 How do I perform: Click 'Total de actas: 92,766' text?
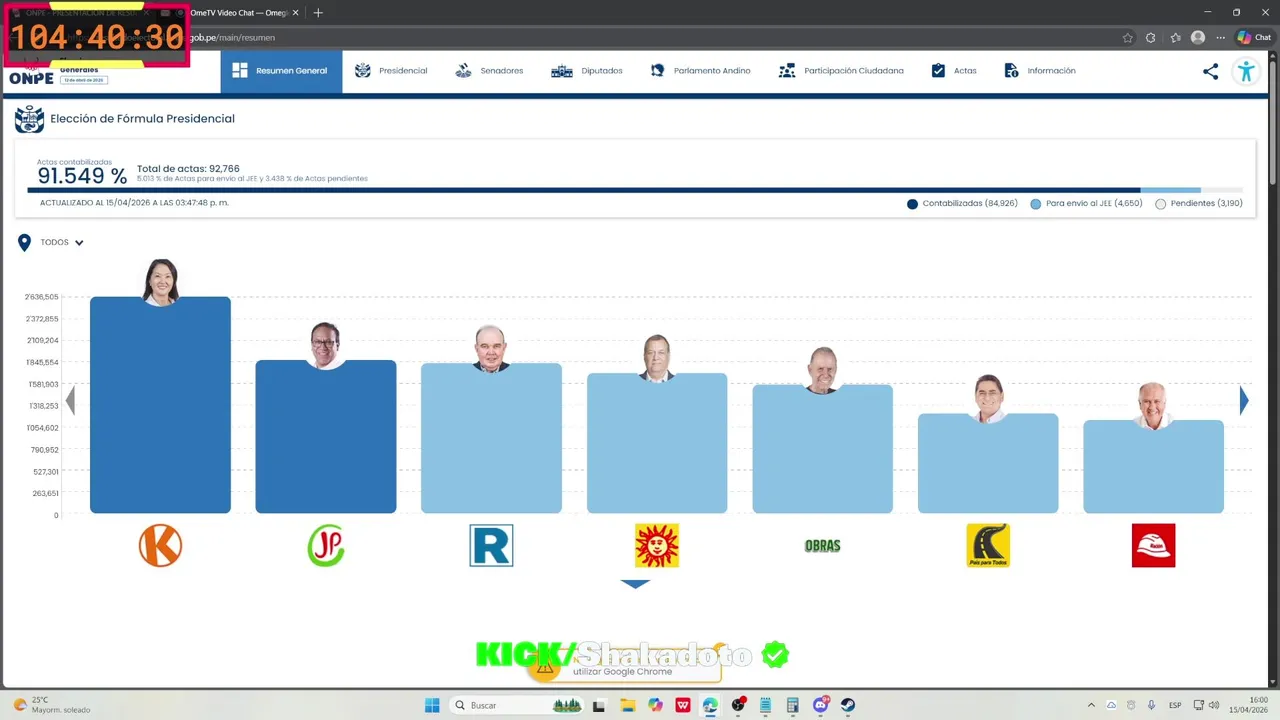pos(188,169)
